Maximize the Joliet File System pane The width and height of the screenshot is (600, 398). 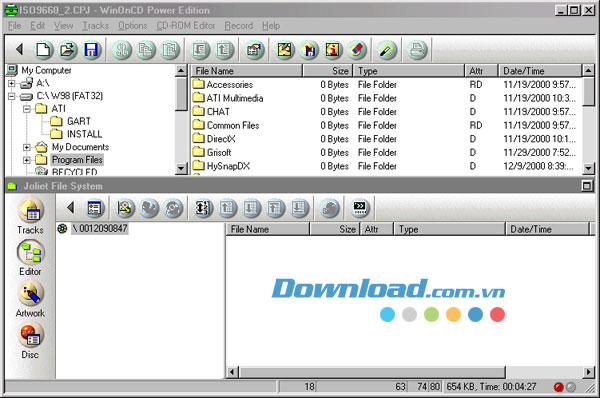pyautogui.click(x=587, y=186)
